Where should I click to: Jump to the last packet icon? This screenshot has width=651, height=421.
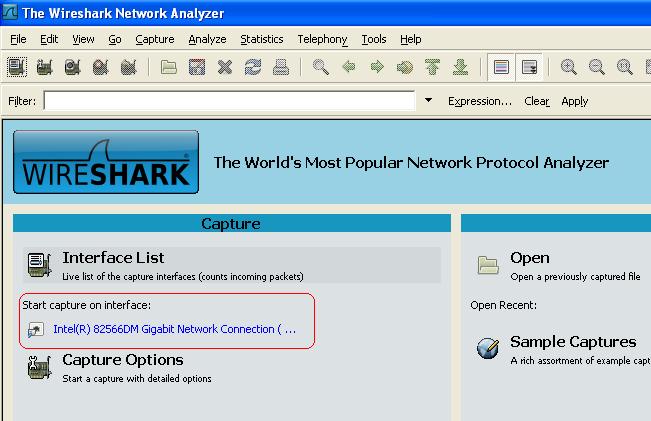[460, 67]
